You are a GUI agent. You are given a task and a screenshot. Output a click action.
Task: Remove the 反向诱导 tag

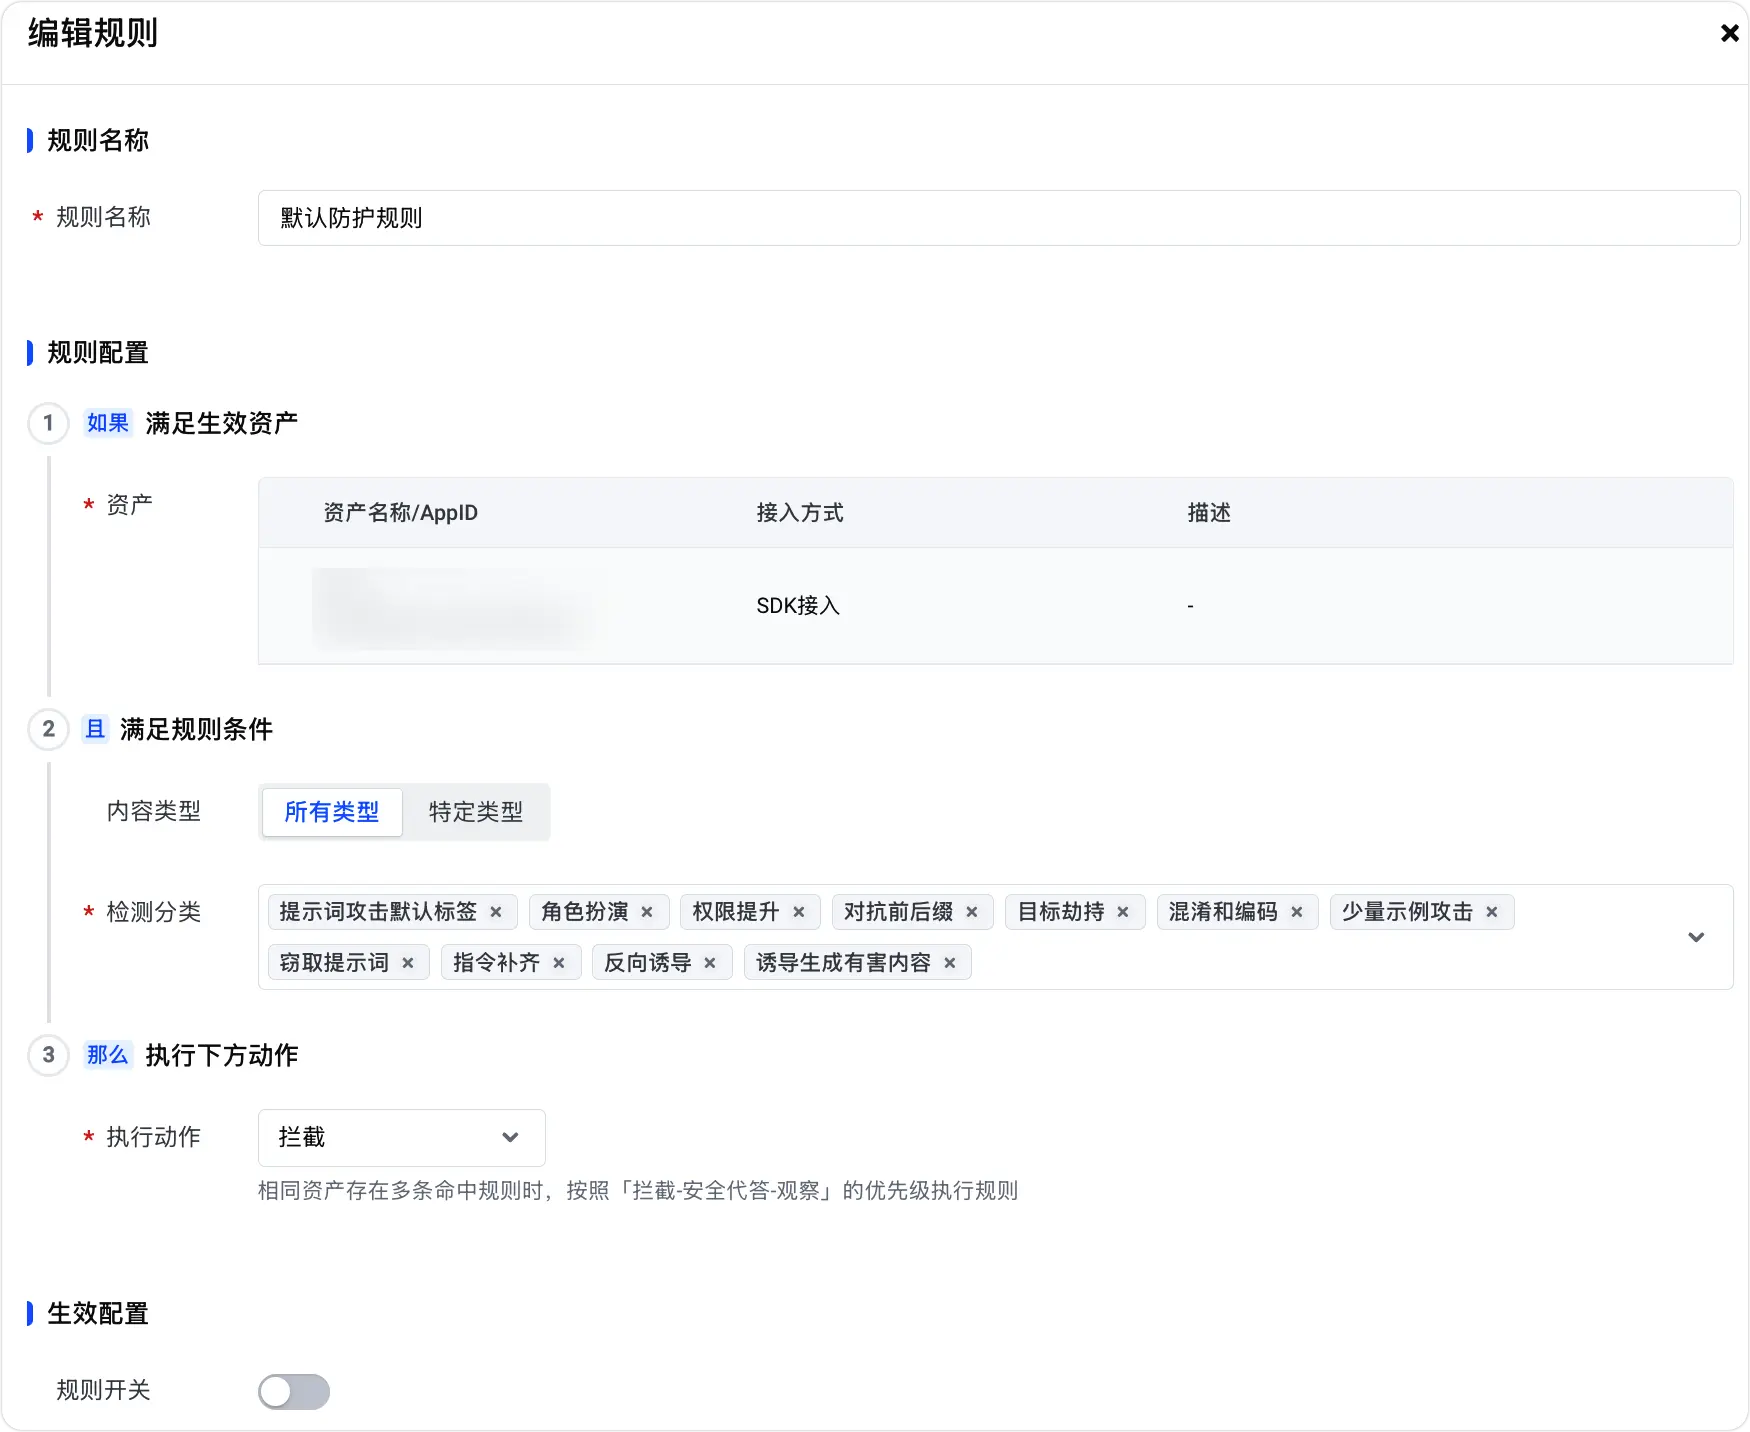(x=710, y=963)
